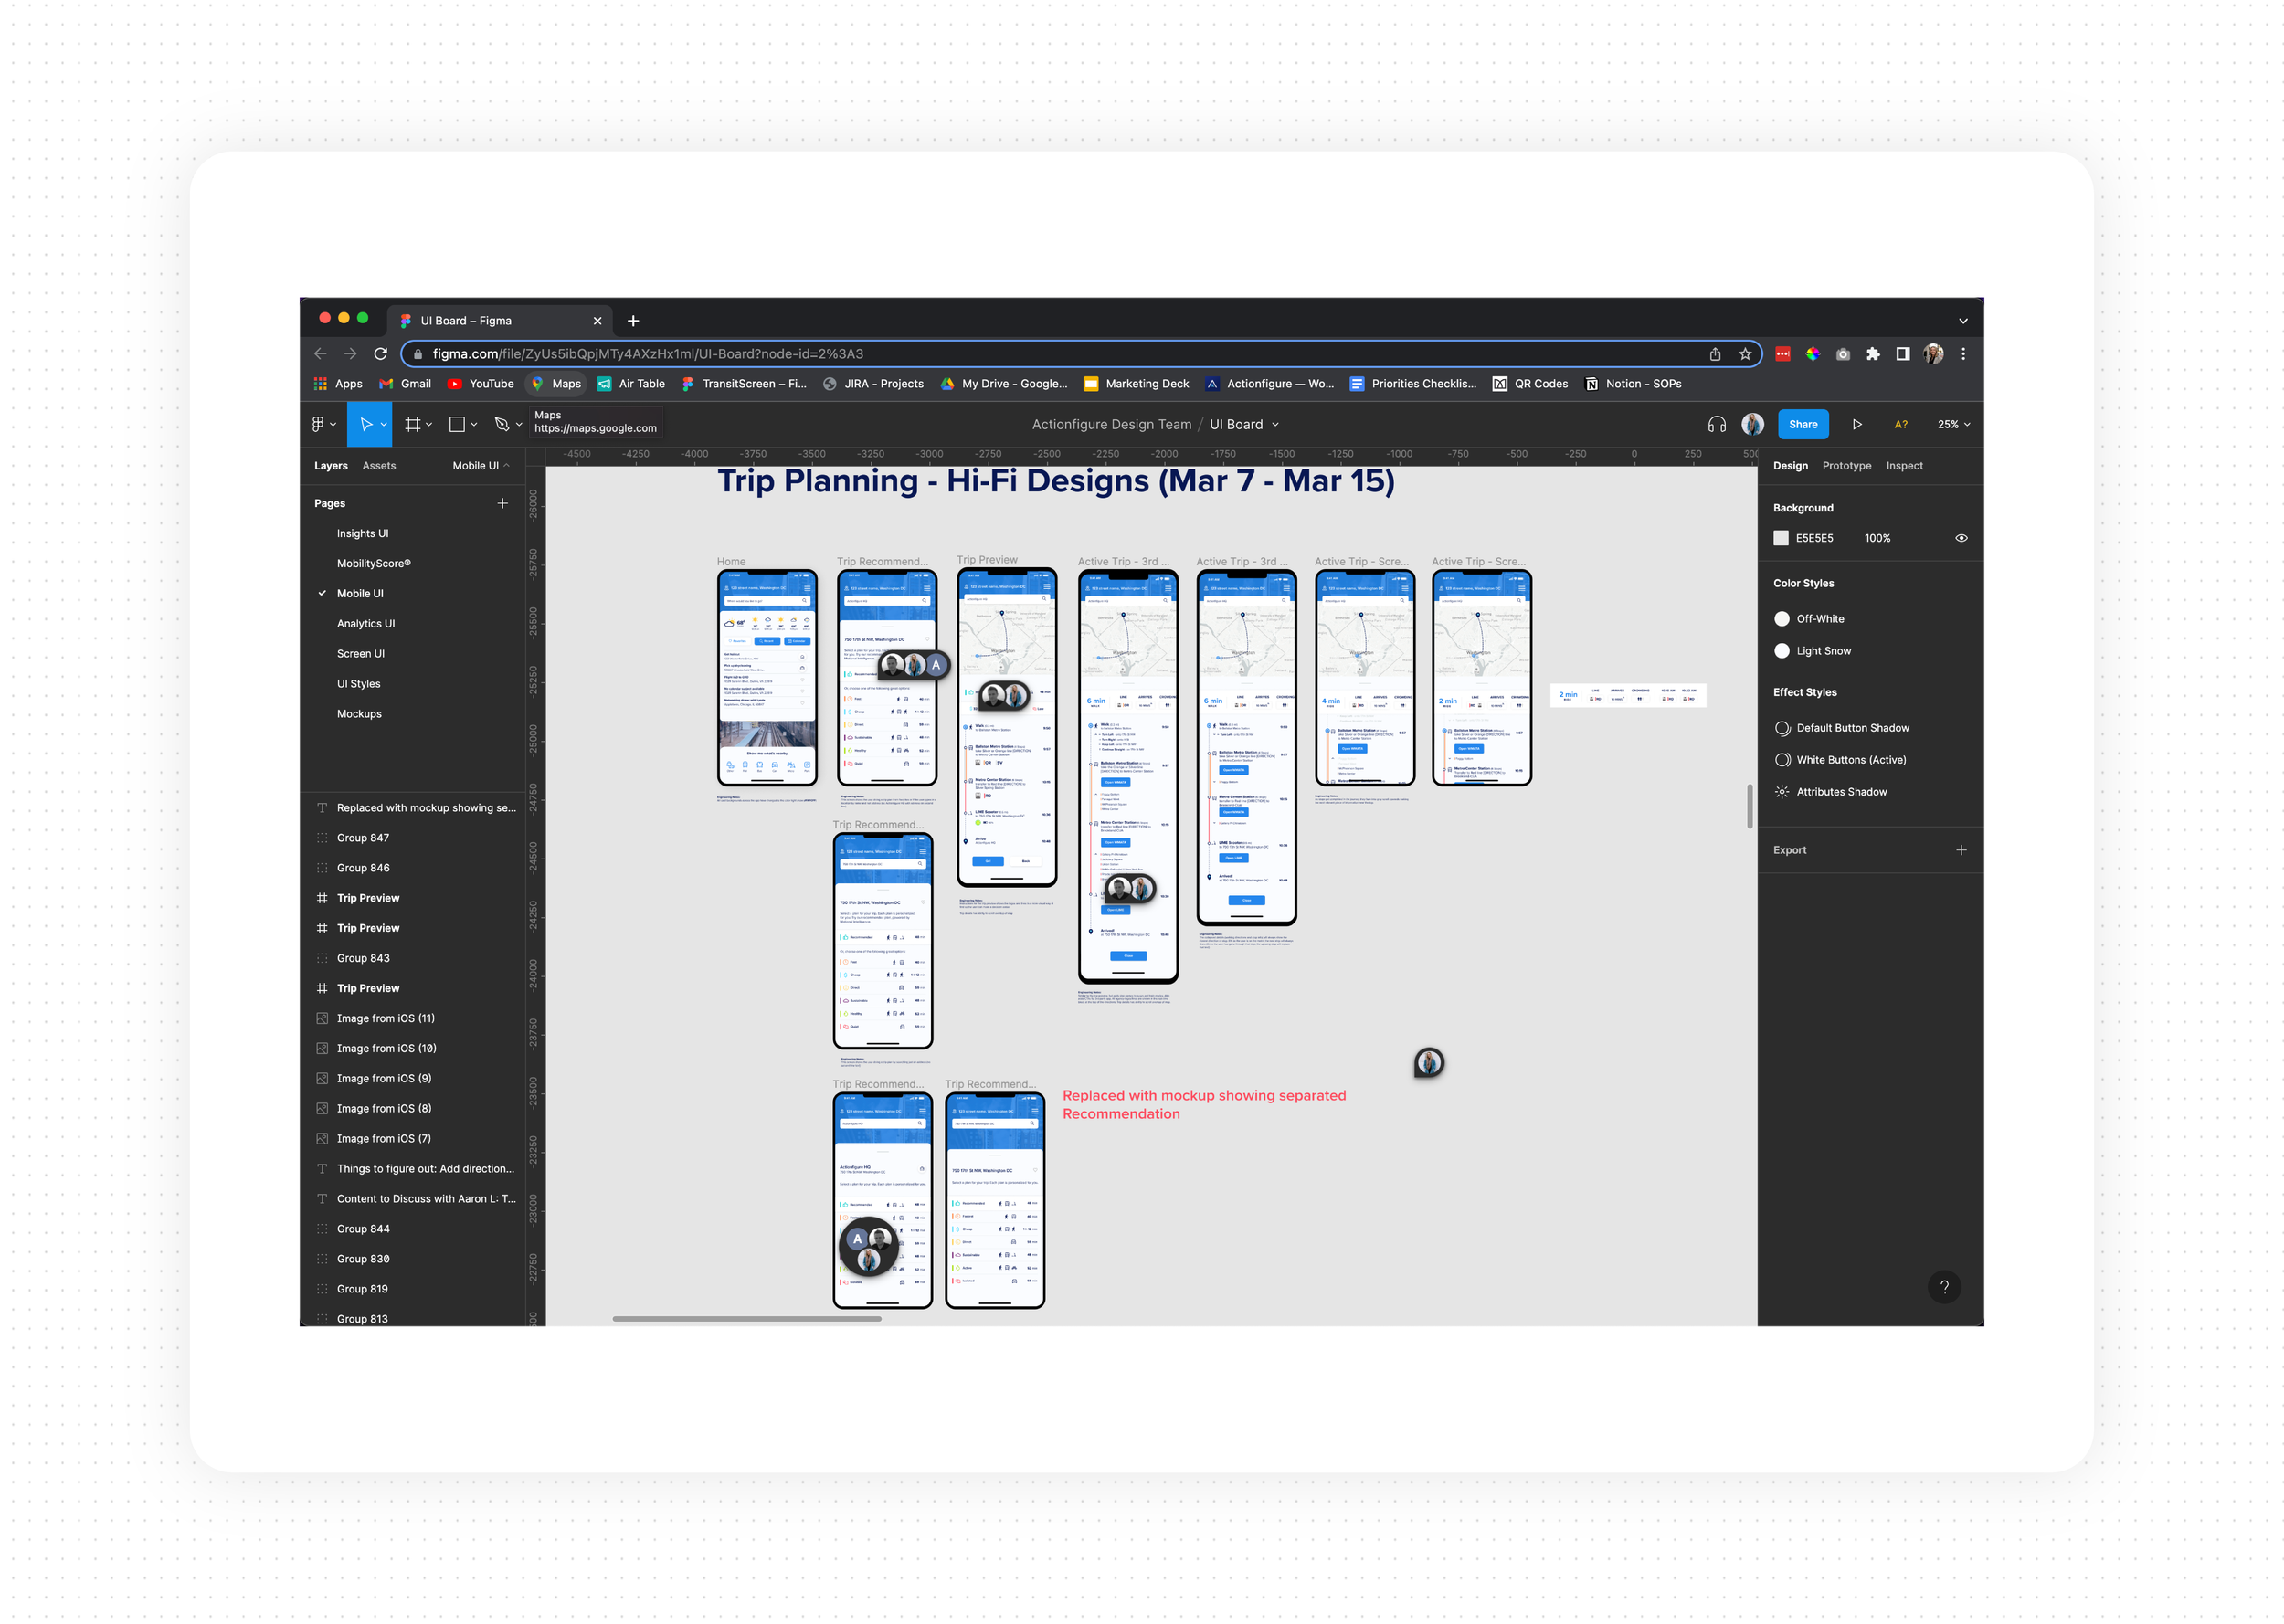
Task: Add a new page with plus icon
Action: (x=502, y=503)
